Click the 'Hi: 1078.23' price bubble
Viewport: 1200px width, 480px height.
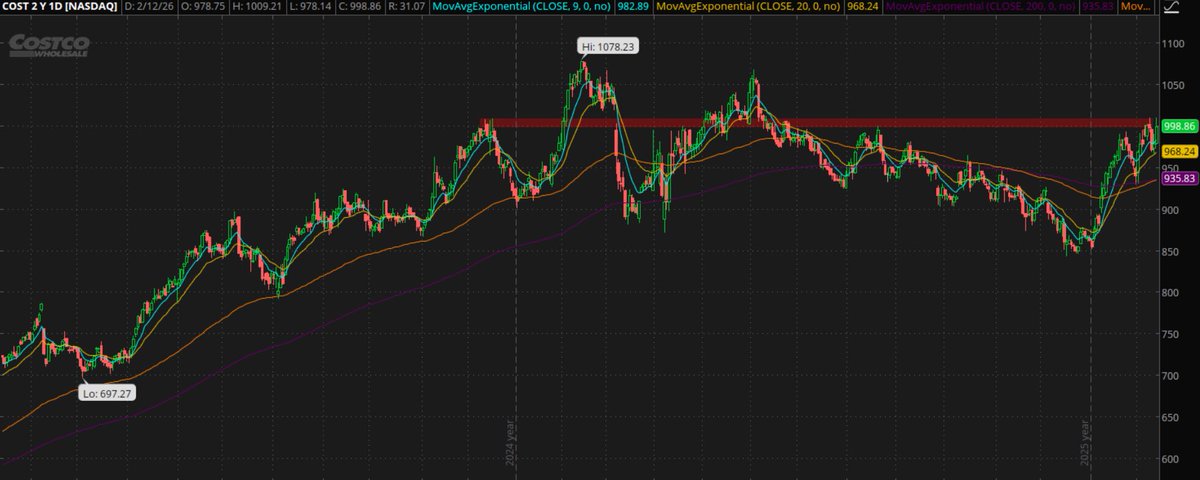click(x=607, y=46)
